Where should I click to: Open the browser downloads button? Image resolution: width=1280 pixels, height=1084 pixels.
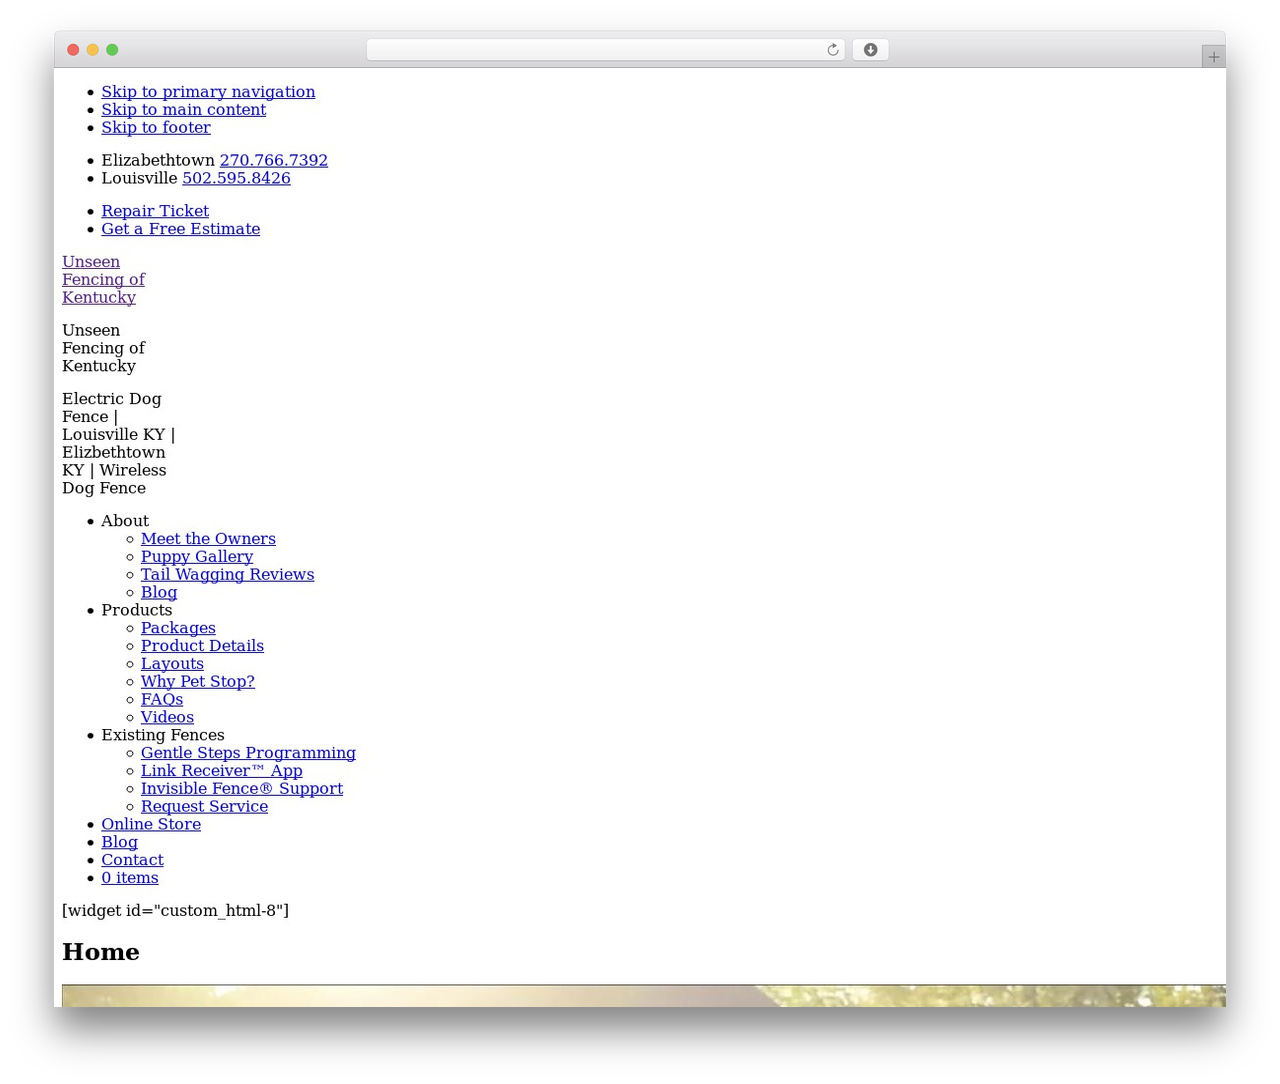coord(870,50)
